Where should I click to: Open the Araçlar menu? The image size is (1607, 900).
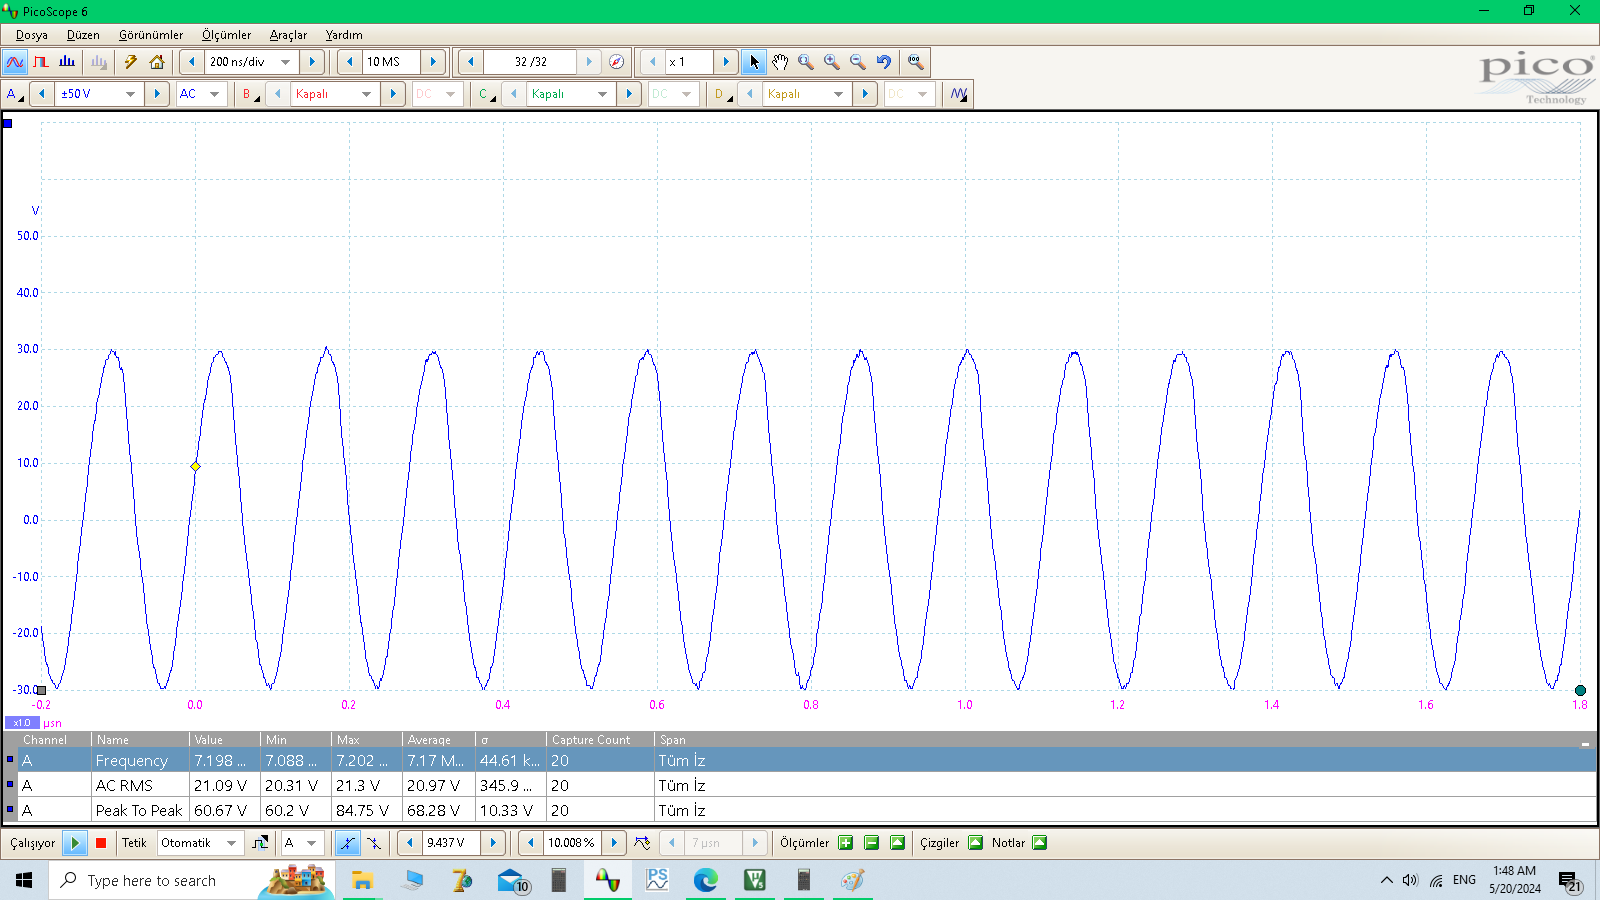click(x=288, y=35)
